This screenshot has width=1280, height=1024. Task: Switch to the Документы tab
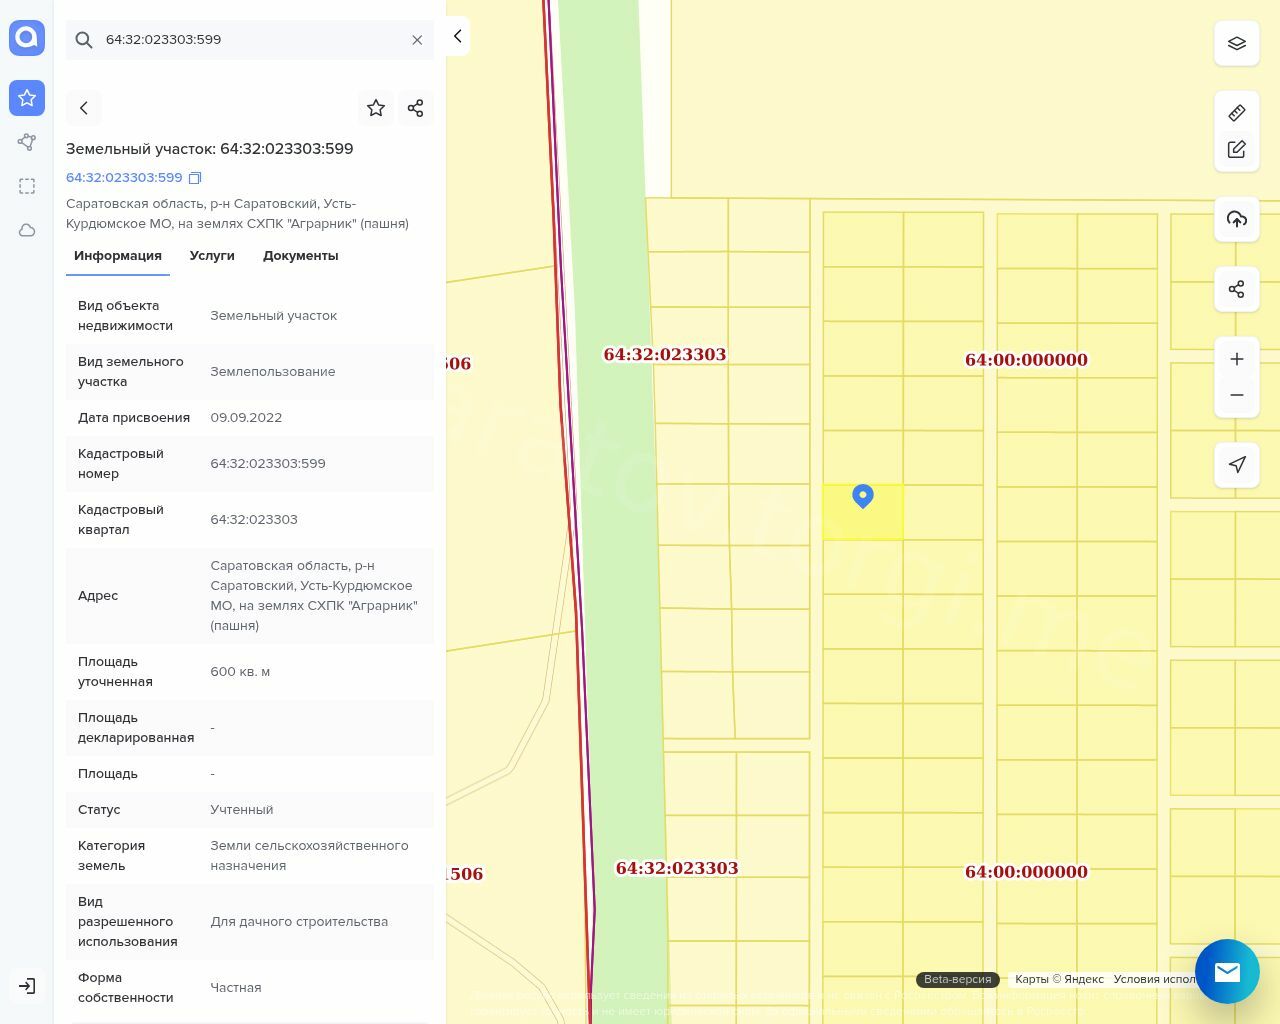300,256
